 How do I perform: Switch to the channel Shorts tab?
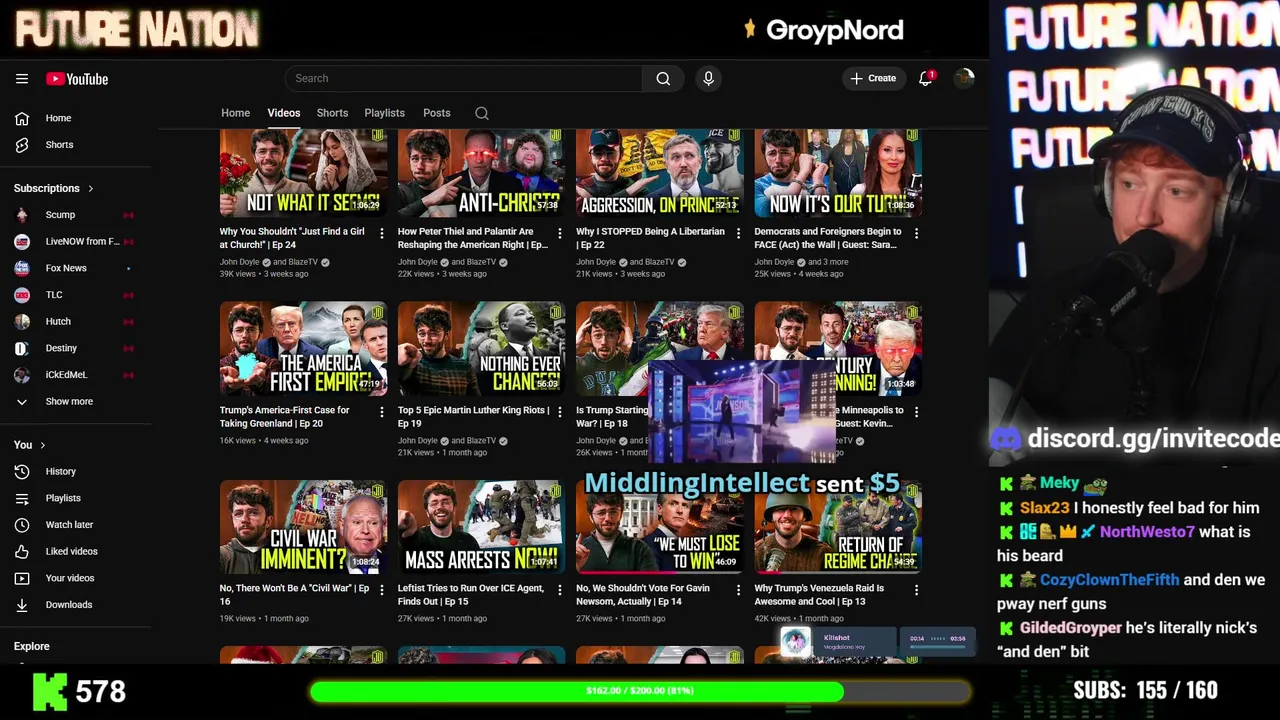click(x=332, y=113)
